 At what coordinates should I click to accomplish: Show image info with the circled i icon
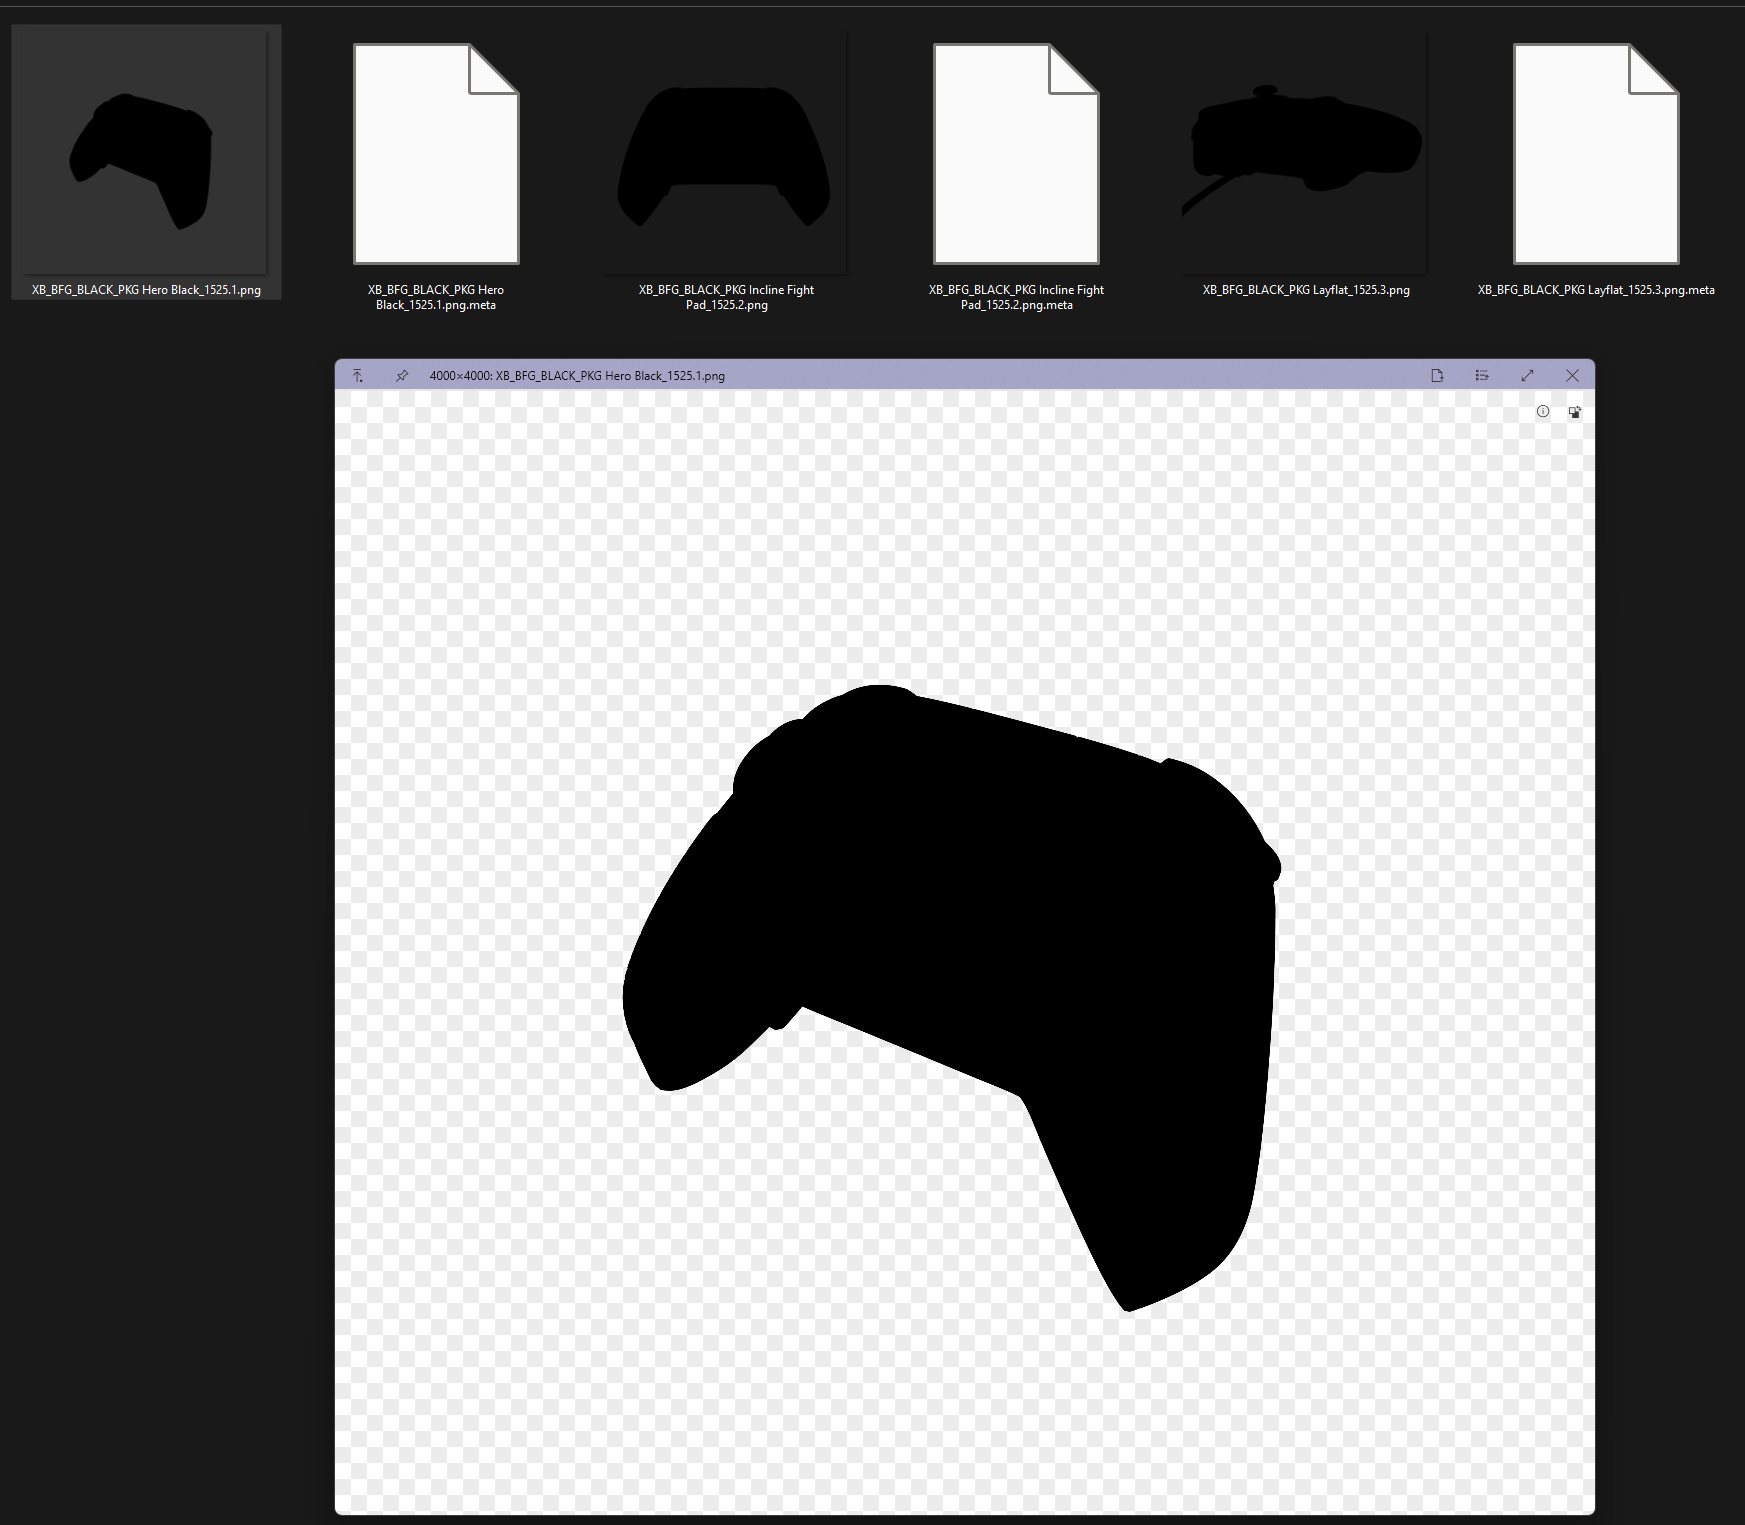pos(1543,411)
